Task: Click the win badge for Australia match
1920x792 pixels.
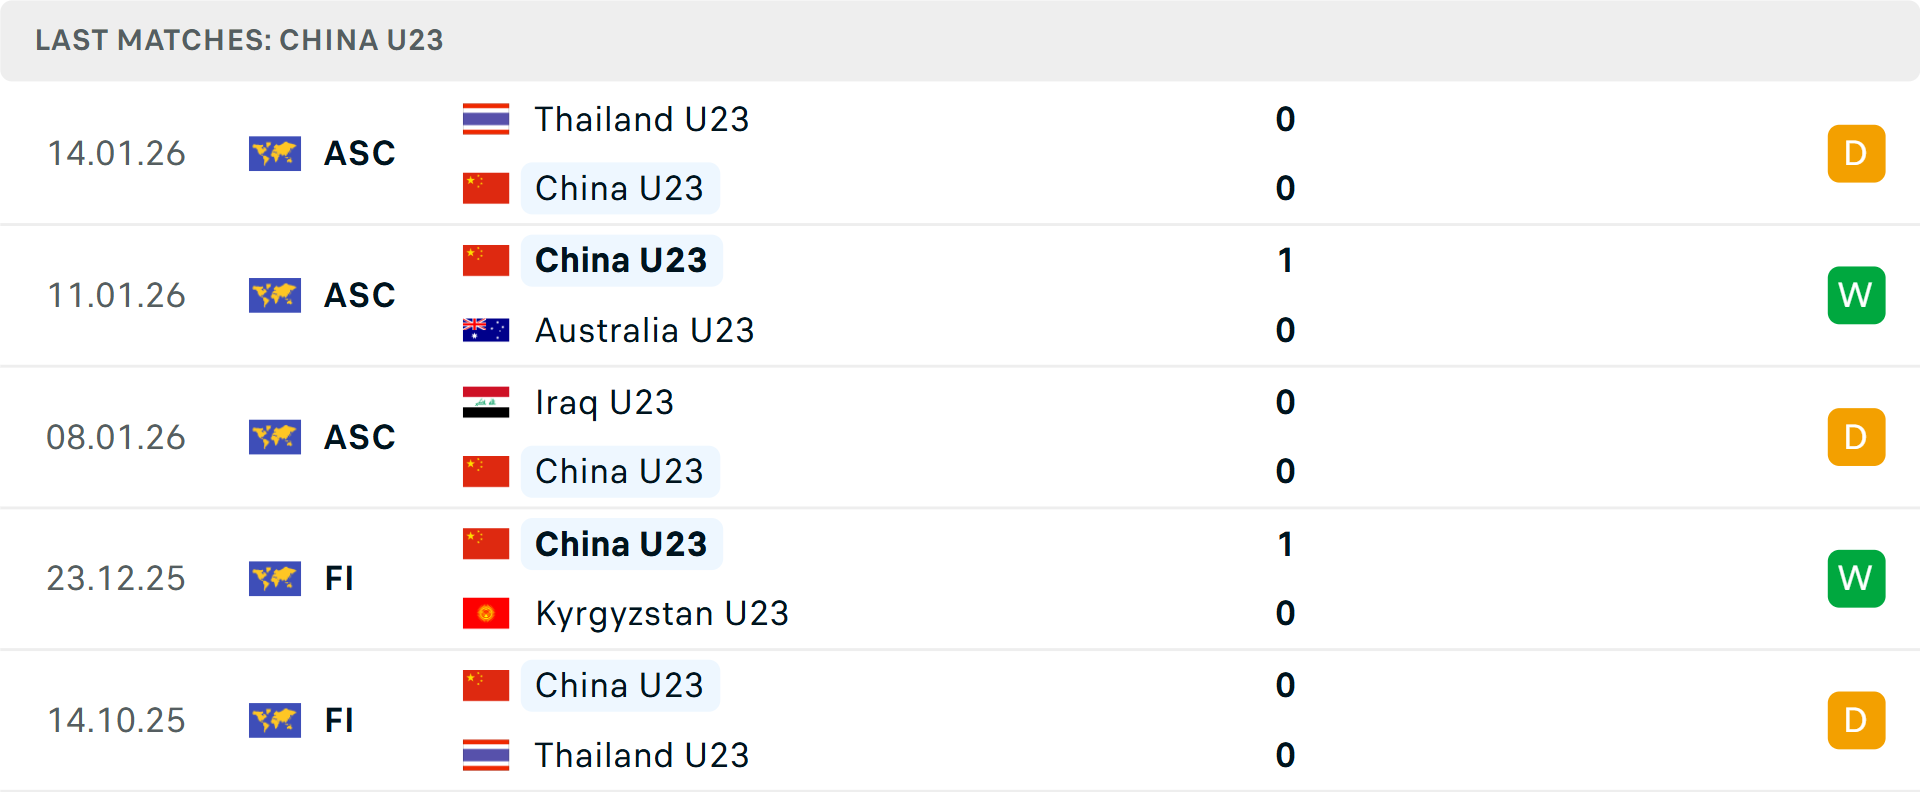Action: pyautogui.click(x=1856, y=295)
